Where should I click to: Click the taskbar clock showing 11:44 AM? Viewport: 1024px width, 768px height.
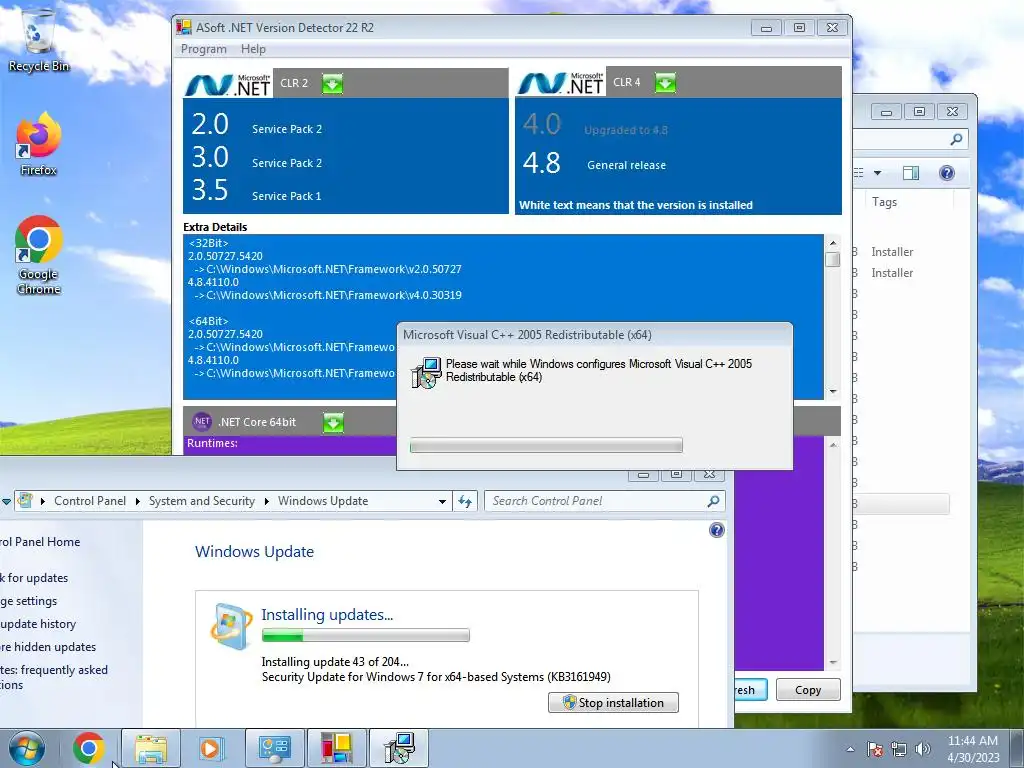pyautogui.click(x=973, y=749)
